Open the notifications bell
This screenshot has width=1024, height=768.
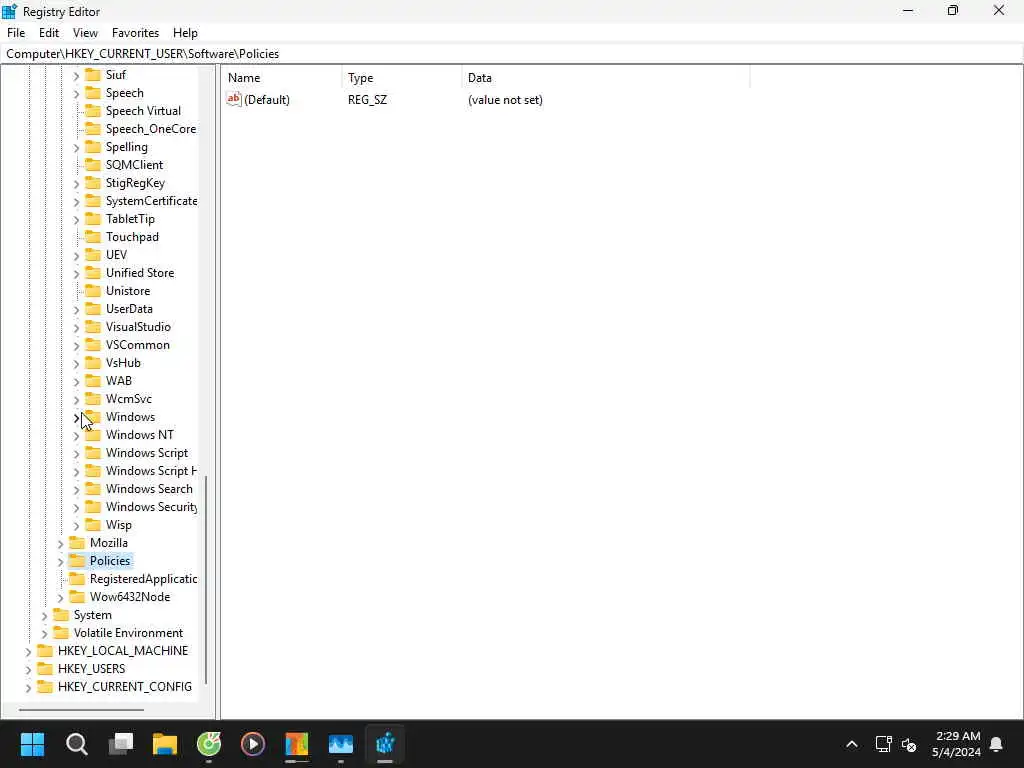[x=997, y=744]
